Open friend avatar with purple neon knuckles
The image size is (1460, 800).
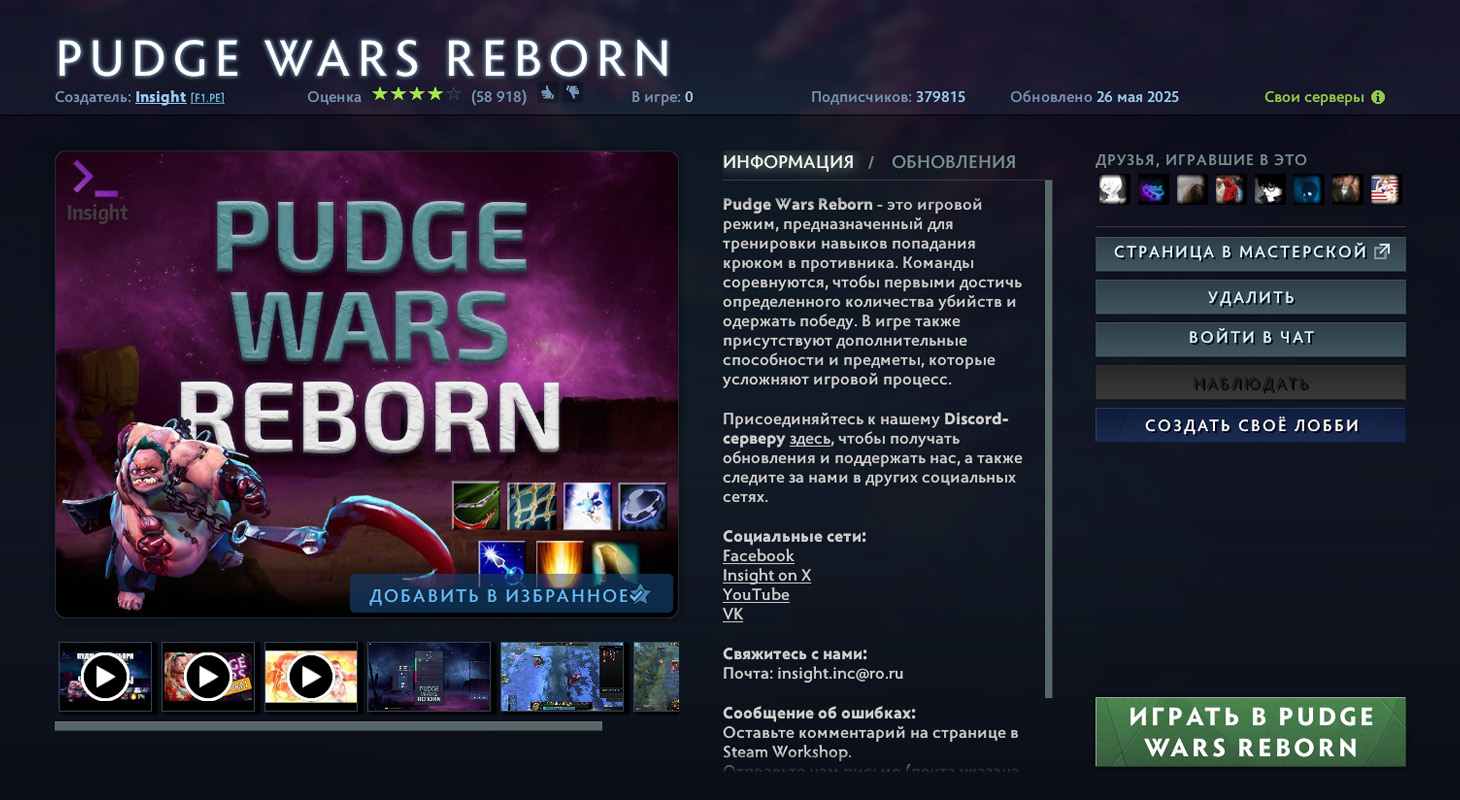[x=1153, y=189]
